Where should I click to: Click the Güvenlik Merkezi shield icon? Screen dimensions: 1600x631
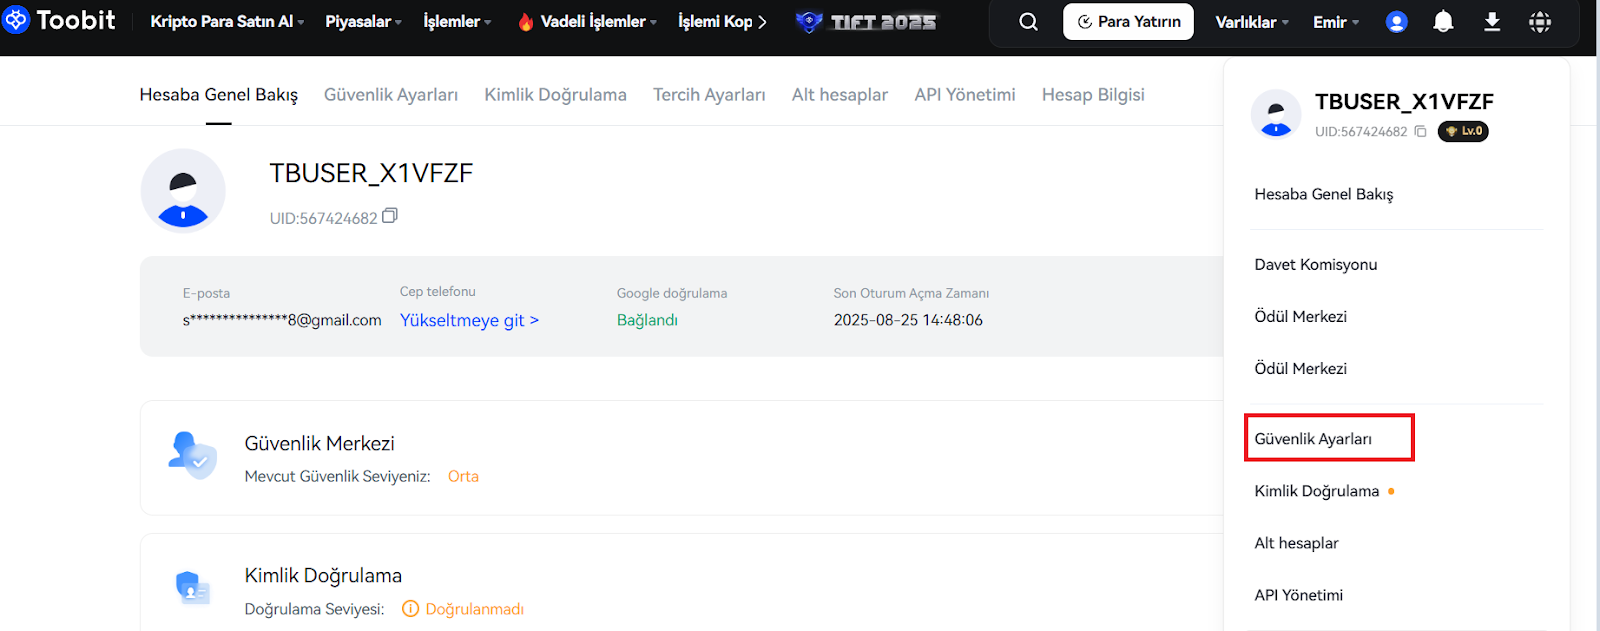[193, 455]
